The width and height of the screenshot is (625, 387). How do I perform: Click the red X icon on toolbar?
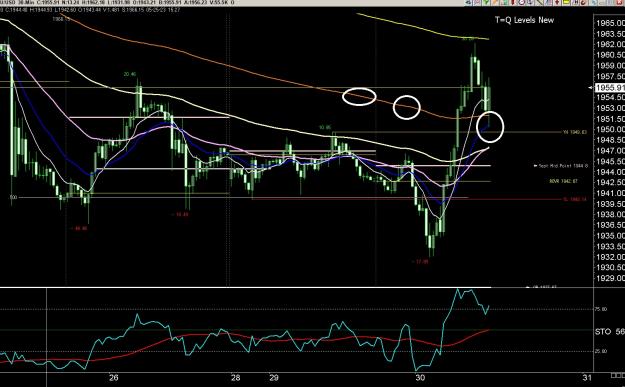(619, 2)
